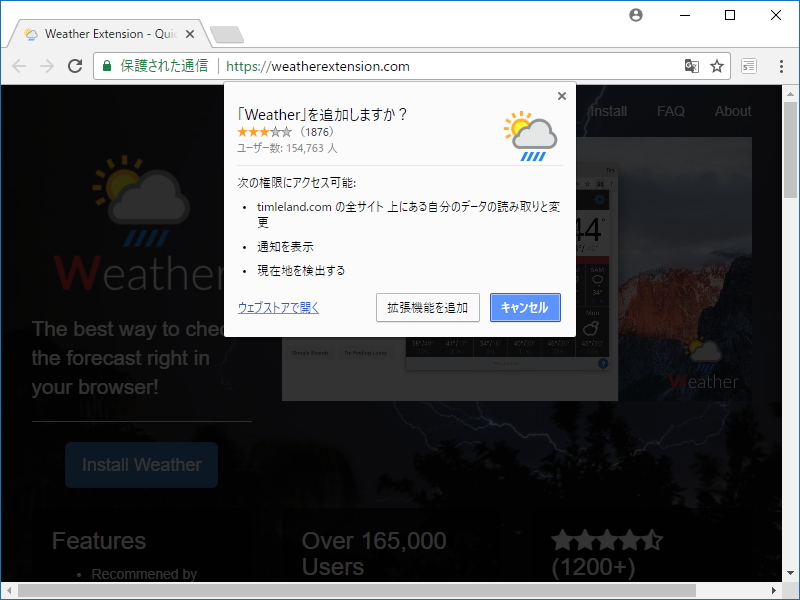
Task: Reload the weatherextension.com page
Action: pyautogui.click(x=74, y=65)
